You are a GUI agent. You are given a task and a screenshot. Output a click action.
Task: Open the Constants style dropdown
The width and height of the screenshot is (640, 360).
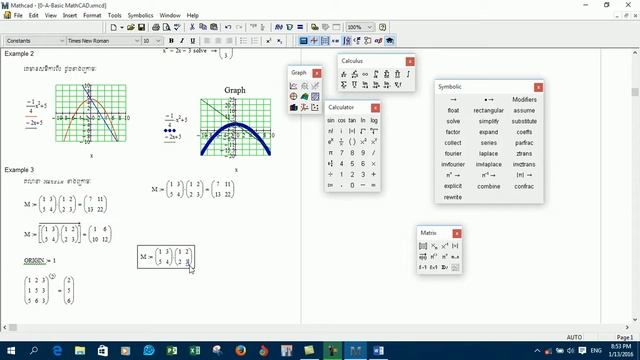[x=62, y=41]
